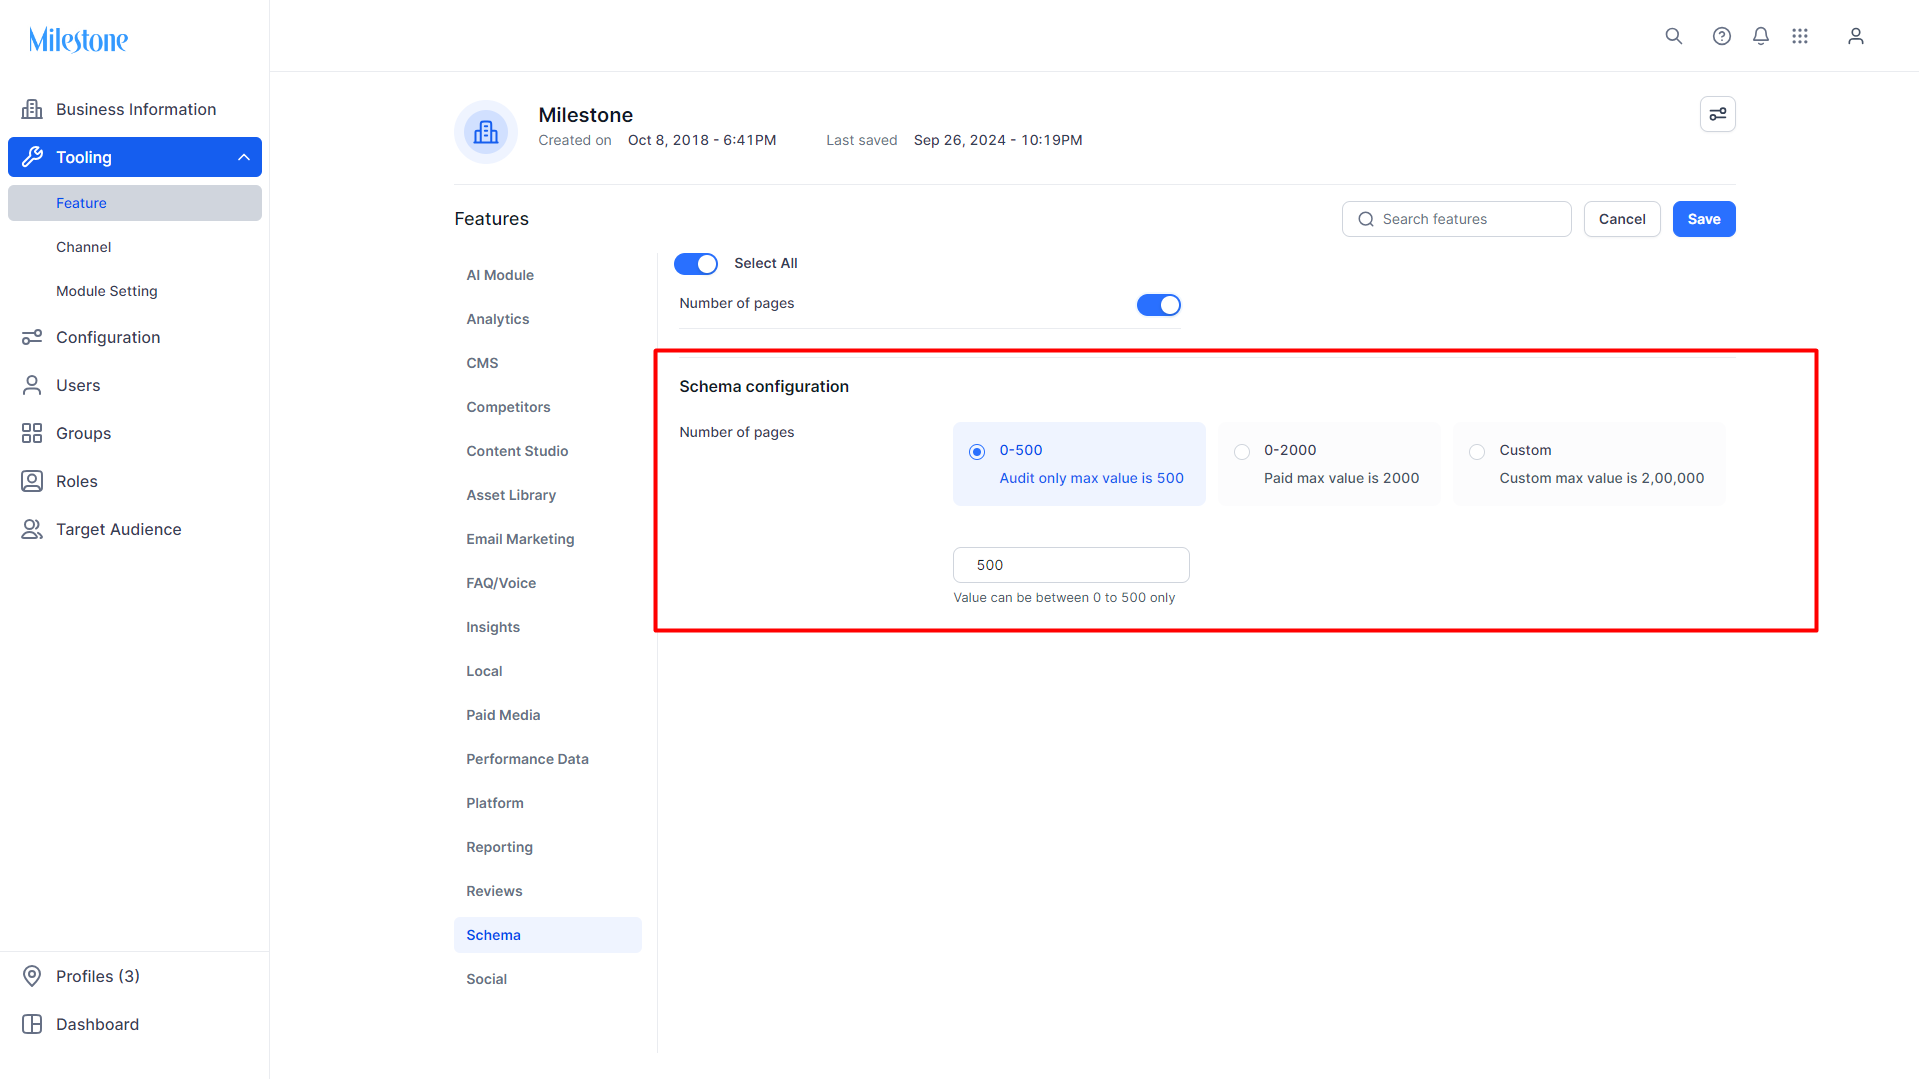This screenshot has width=1919, height=1079.
Task: Select the Custom radio option
Action: (1477, 452)
